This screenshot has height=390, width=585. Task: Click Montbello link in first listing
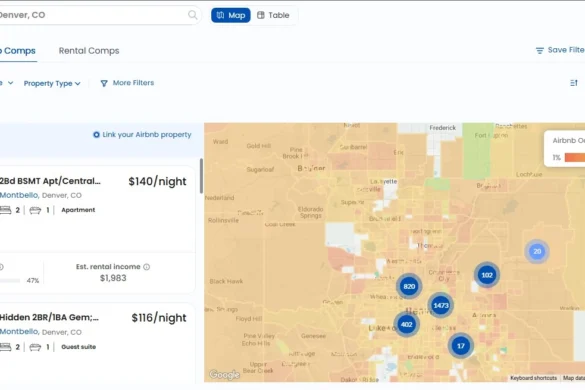pyautogui.click(x=19, y=195)
